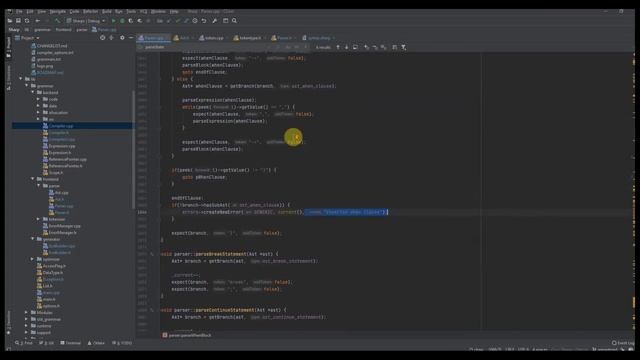Switch to the tokentype.h editor tab
The width and height of the screenshot is (640, 360).
250,38
